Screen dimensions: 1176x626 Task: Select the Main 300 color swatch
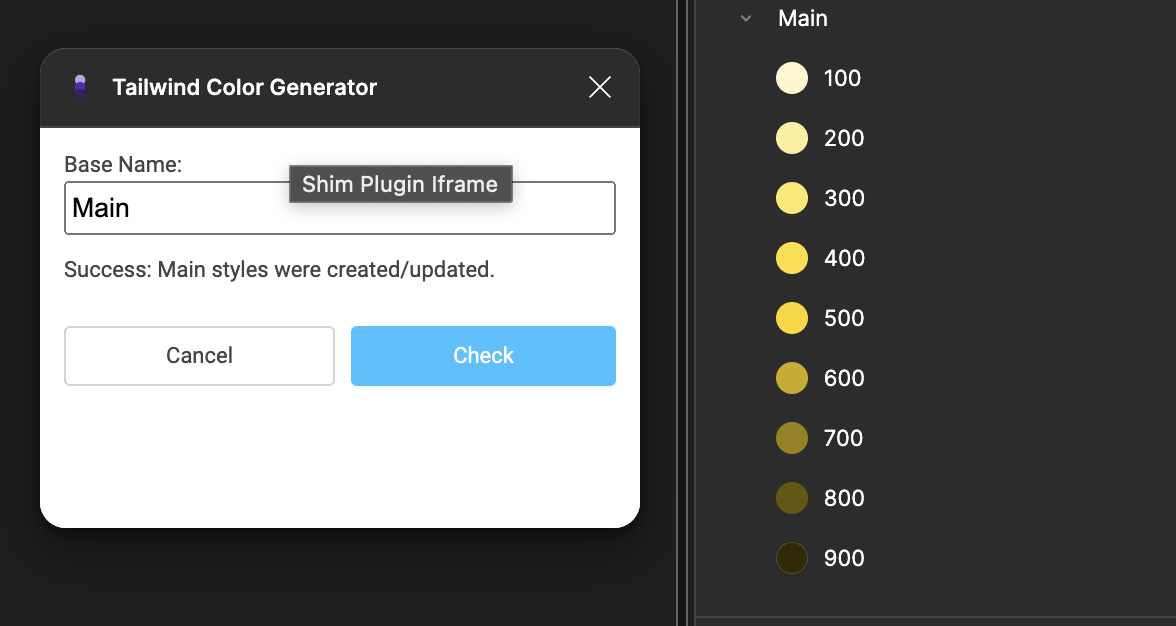pos(792,198)
